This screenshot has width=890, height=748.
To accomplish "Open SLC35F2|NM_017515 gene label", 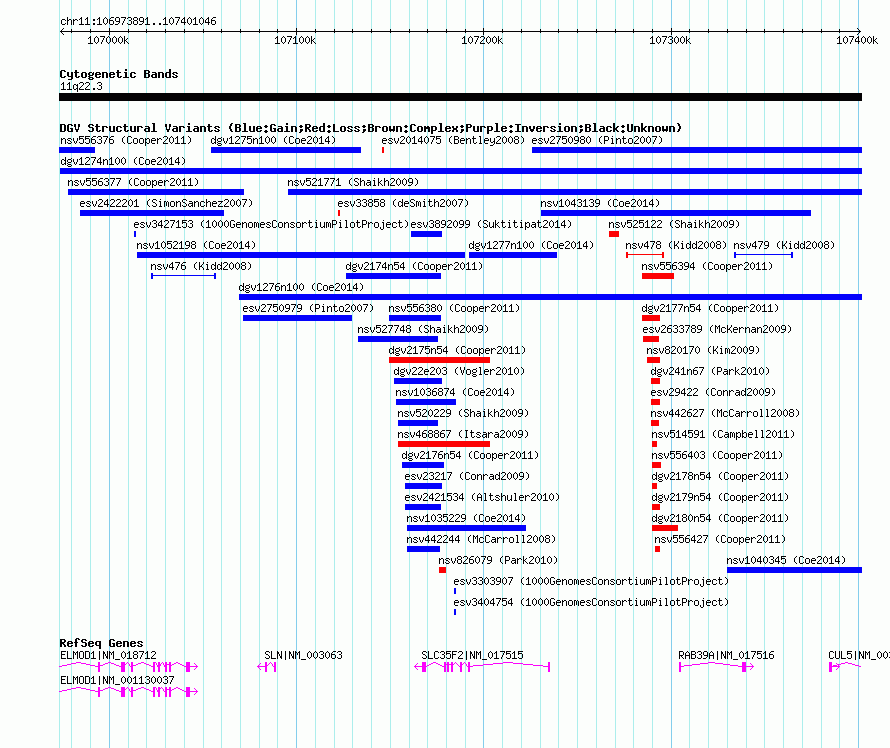I will [472, 655].
